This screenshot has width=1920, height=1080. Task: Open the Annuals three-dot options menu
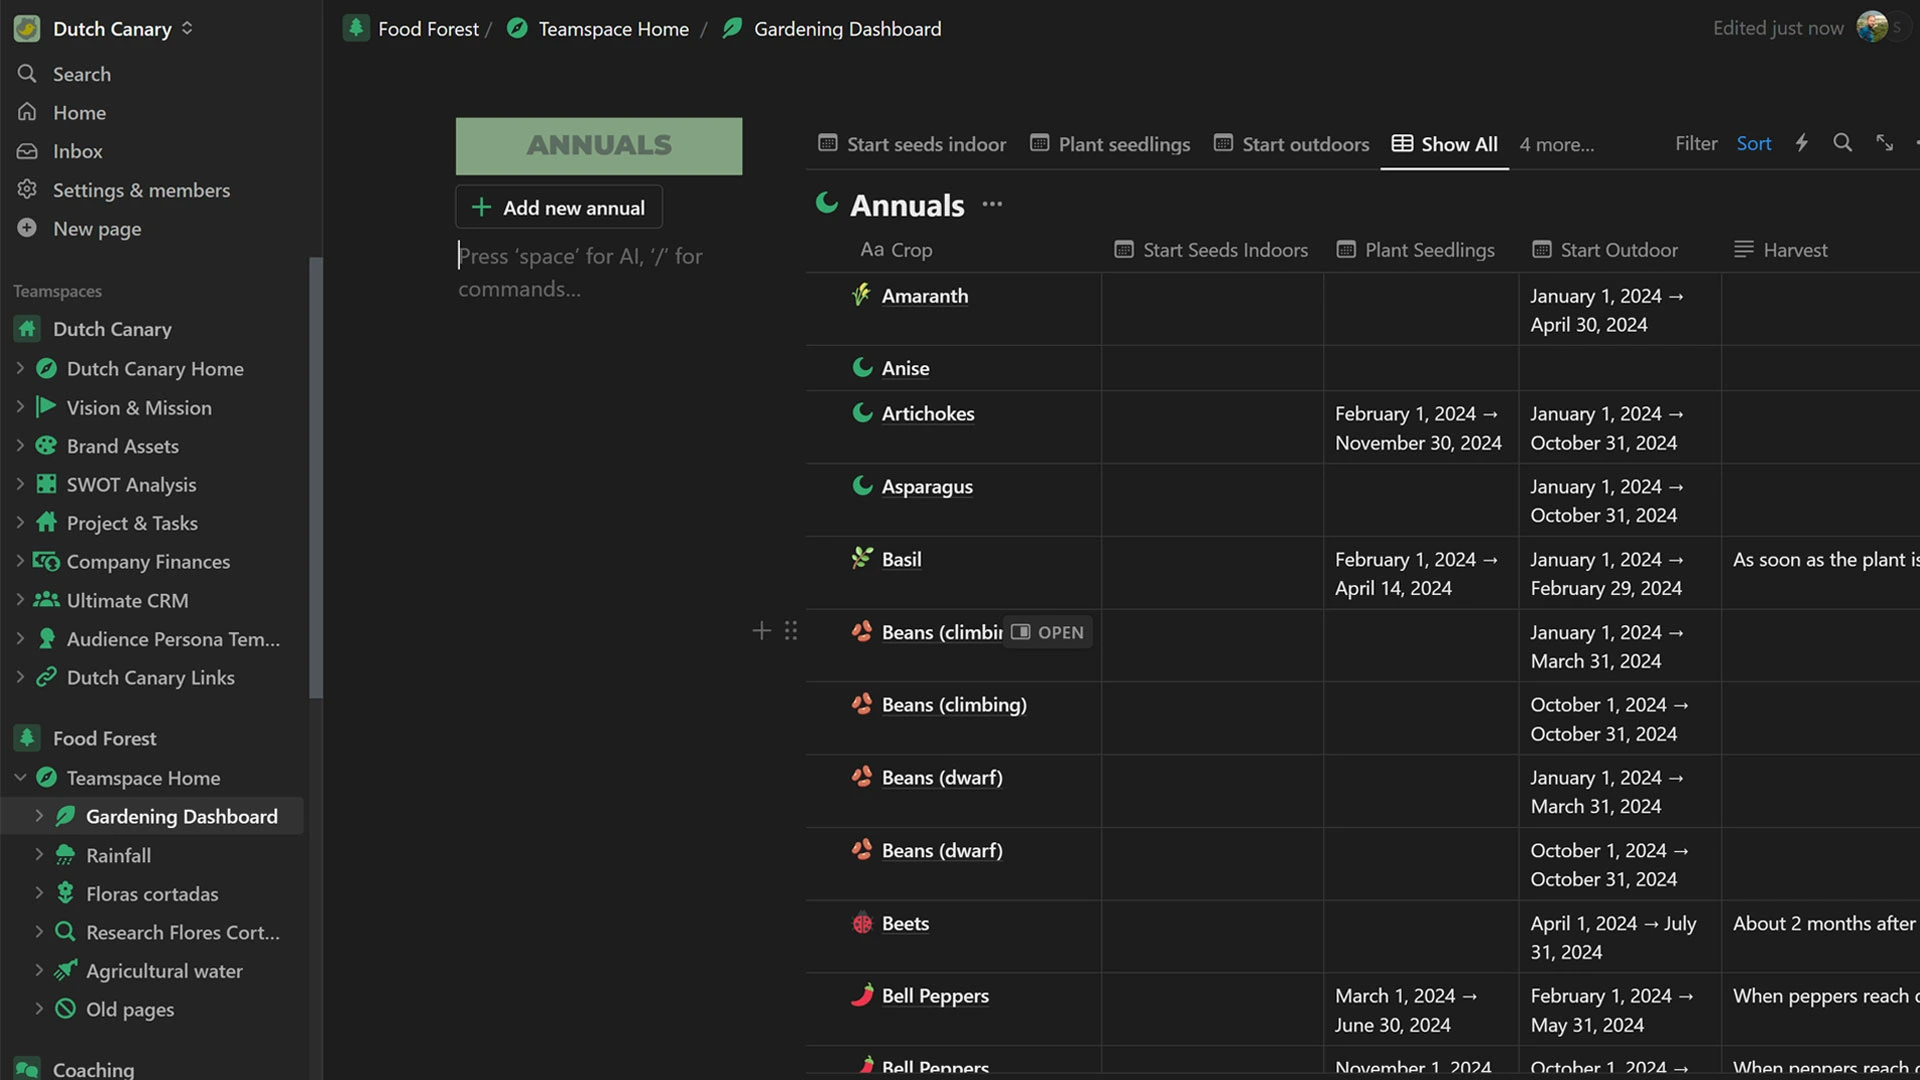[x=991, y=204]
